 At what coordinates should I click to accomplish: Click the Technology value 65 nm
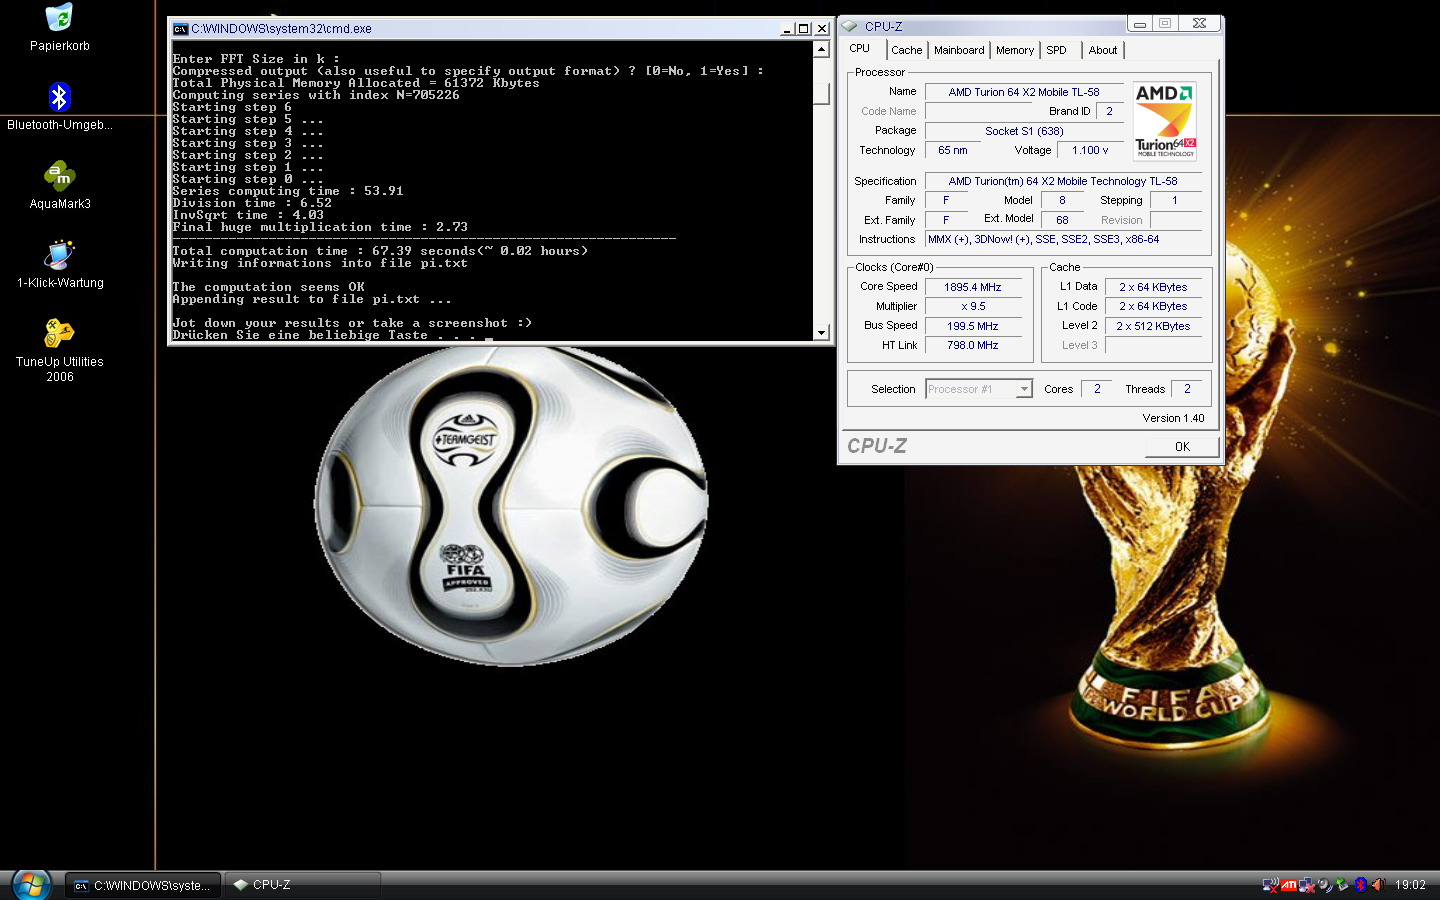(x=953, y=150)
